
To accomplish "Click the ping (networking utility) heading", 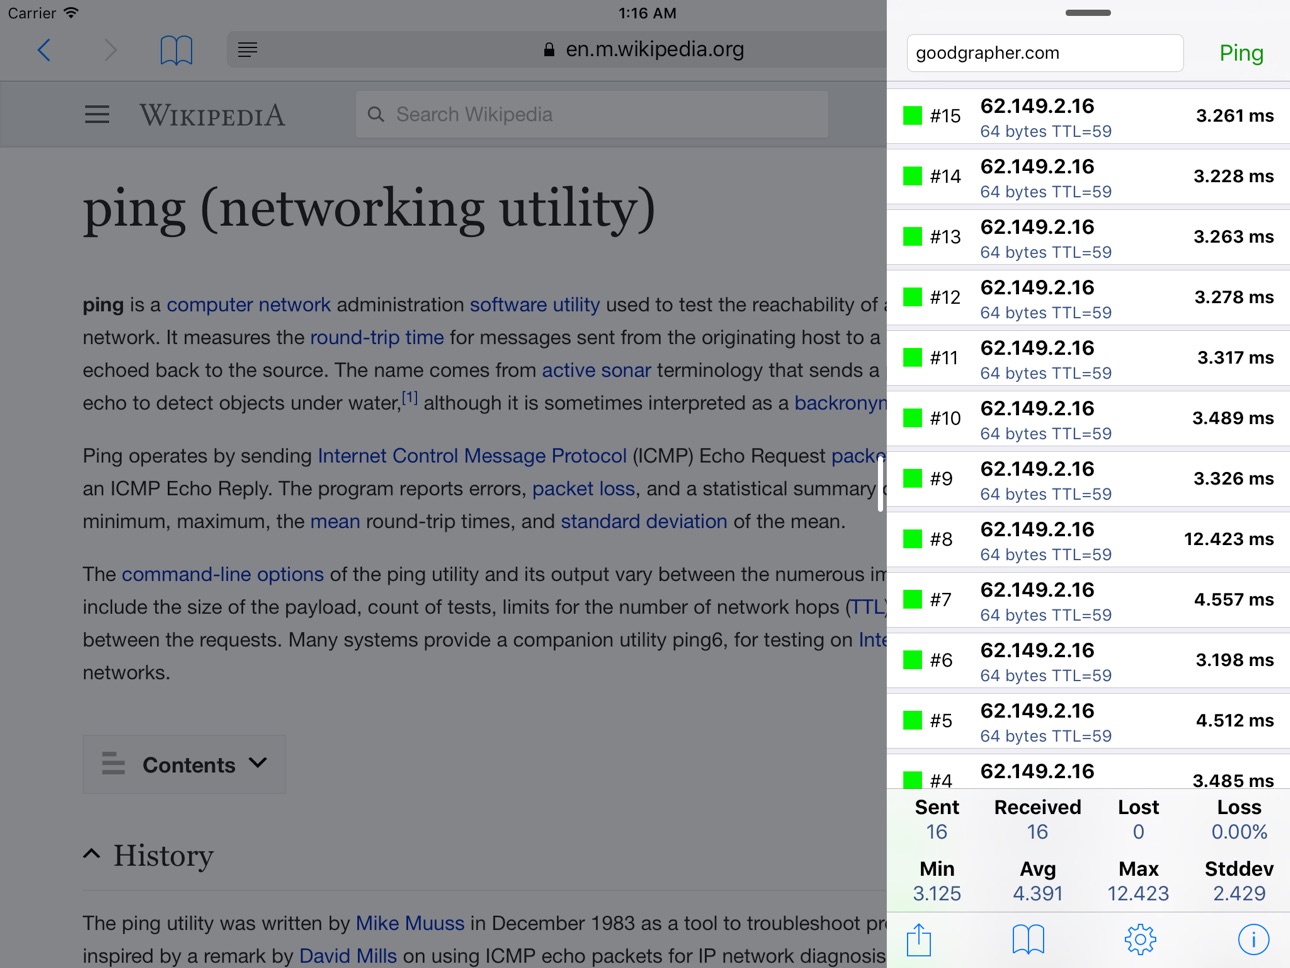I will coord(369,209).
